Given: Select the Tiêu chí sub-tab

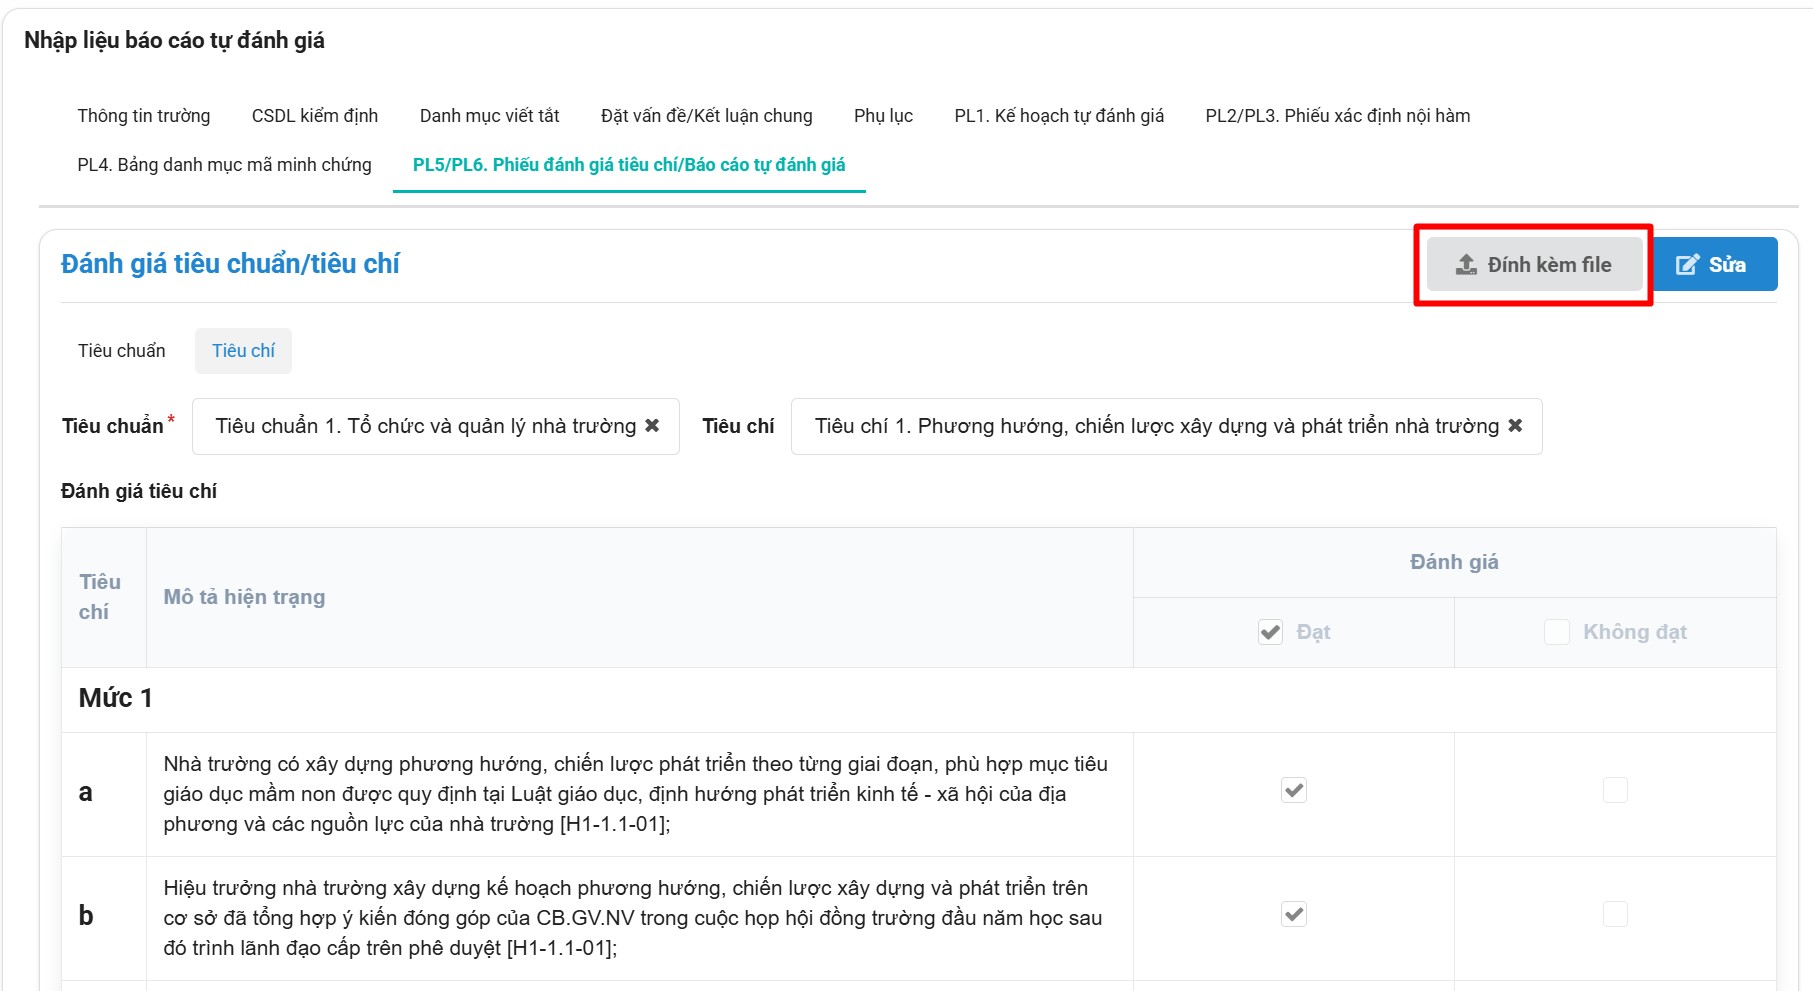Looking at the screenshot, I should (243, 351).
